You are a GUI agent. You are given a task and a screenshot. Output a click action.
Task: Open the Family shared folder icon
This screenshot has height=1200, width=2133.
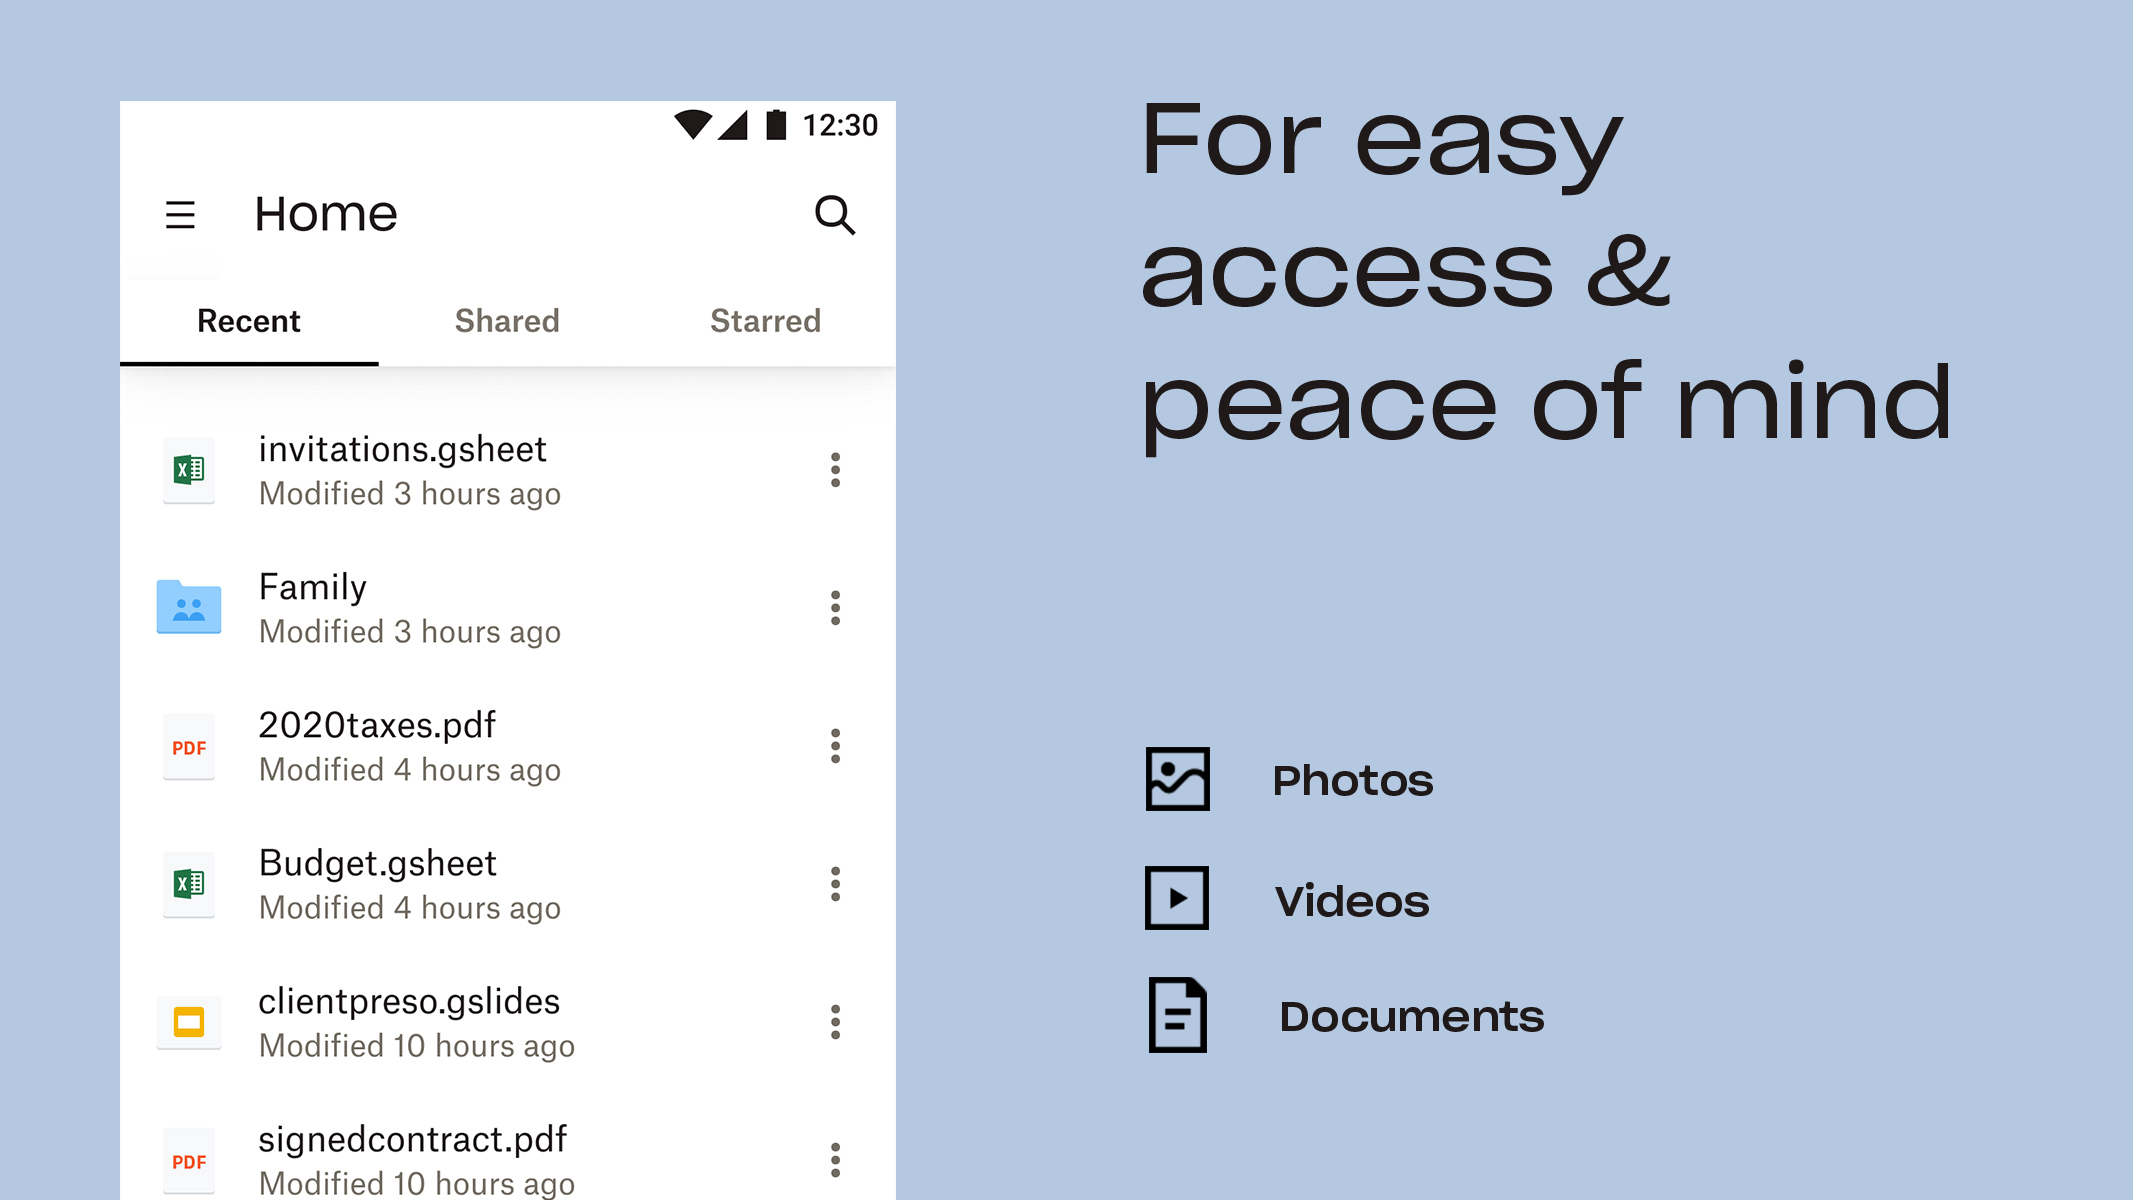tap(188, 608)
